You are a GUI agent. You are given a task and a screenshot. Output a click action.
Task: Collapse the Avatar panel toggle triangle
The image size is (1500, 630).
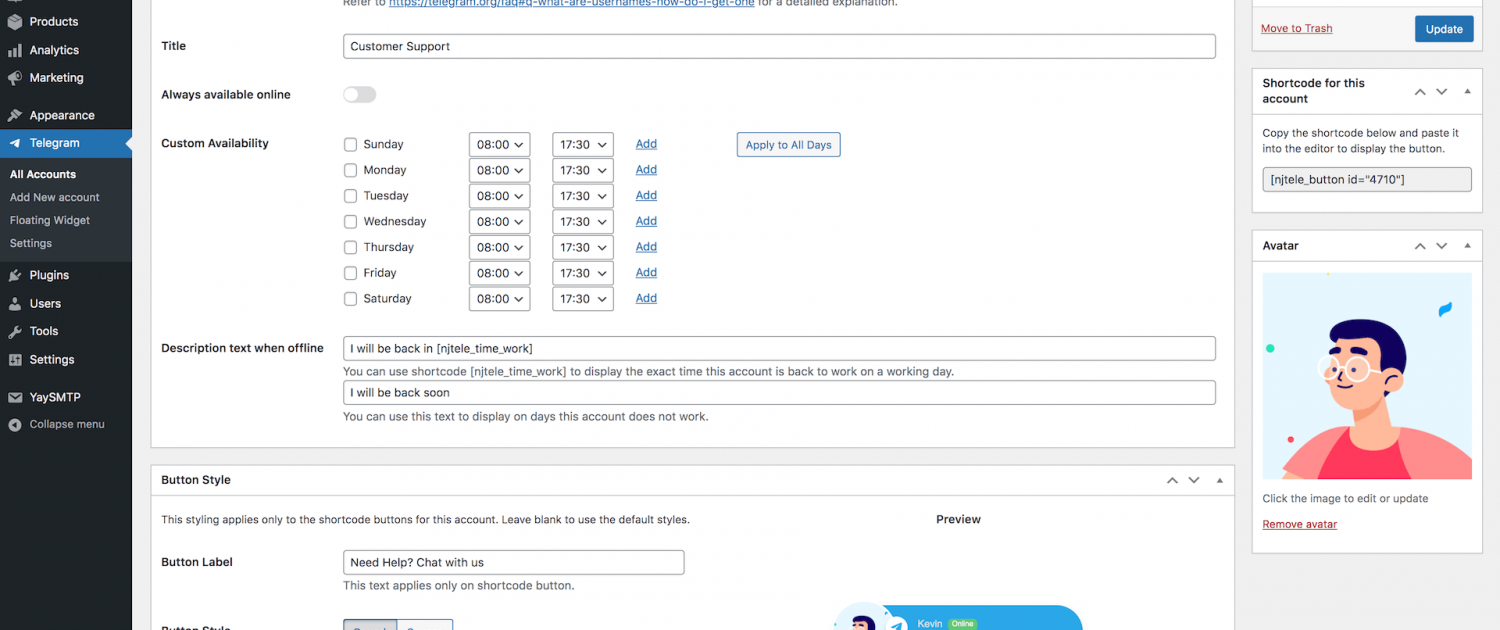[x=1467, y=245]
